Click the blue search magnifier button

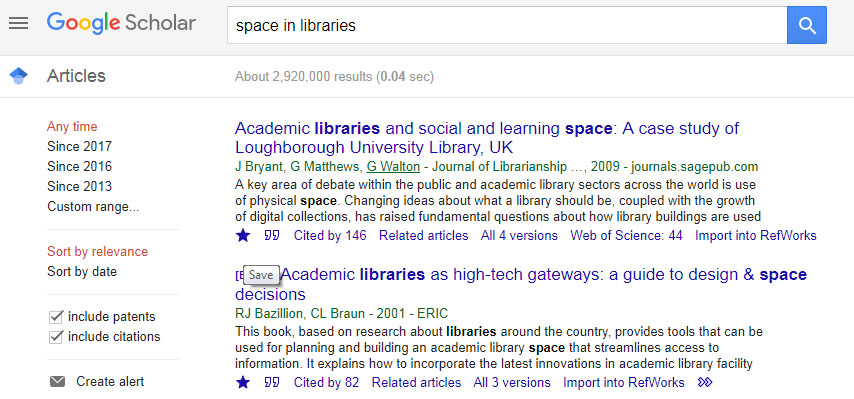click(807, 25)
